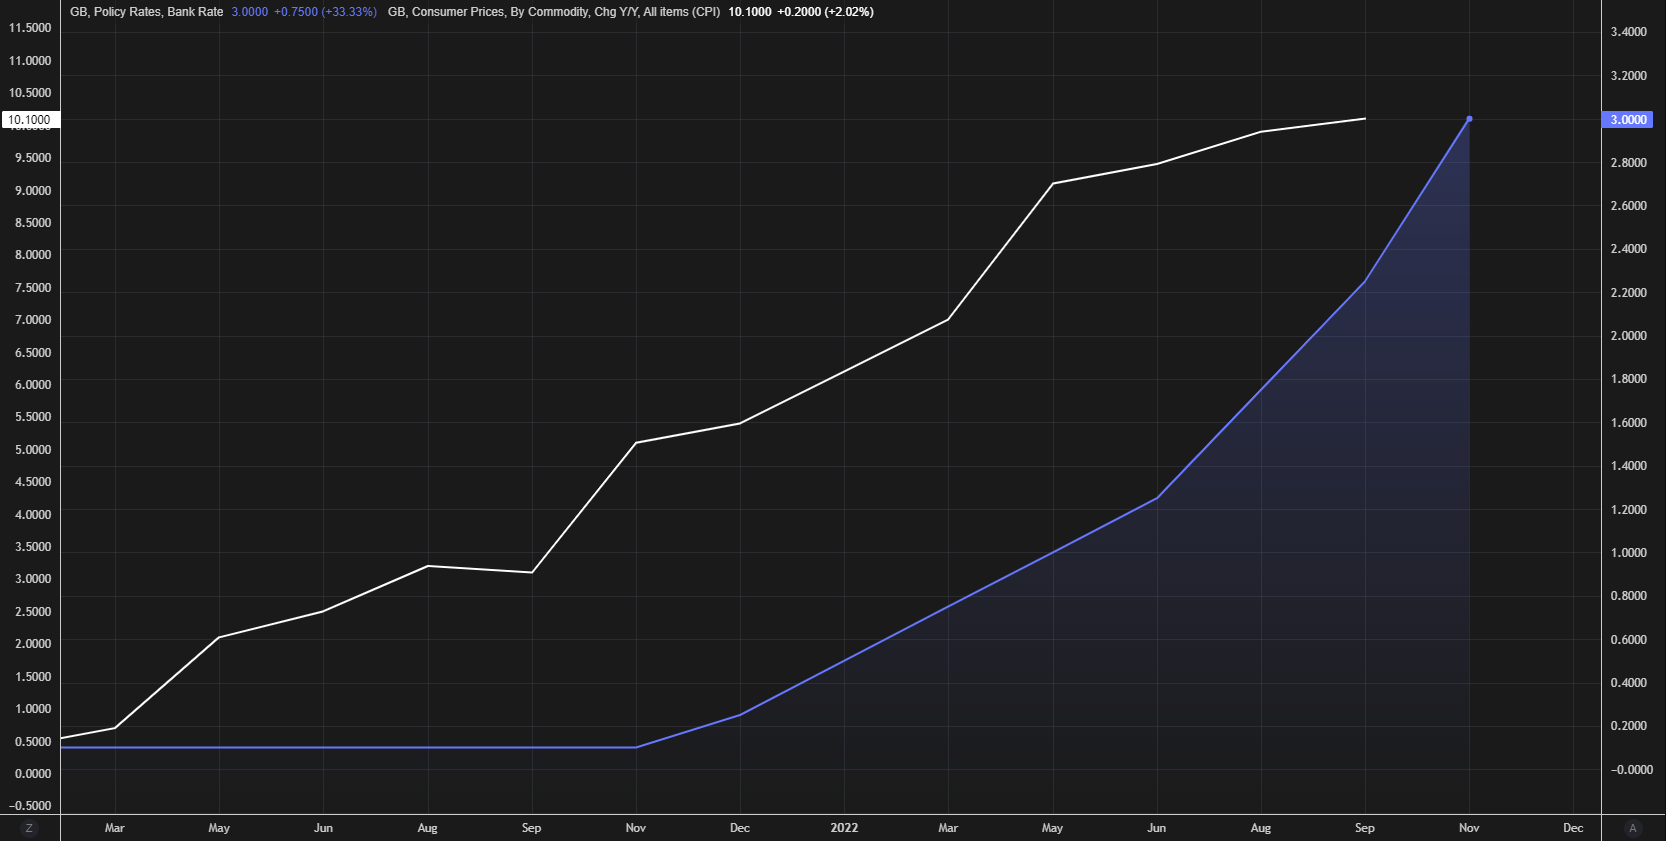1666x841 pixels.
Task: Click the 2022 label on the time axis
Action: point(844,828)
